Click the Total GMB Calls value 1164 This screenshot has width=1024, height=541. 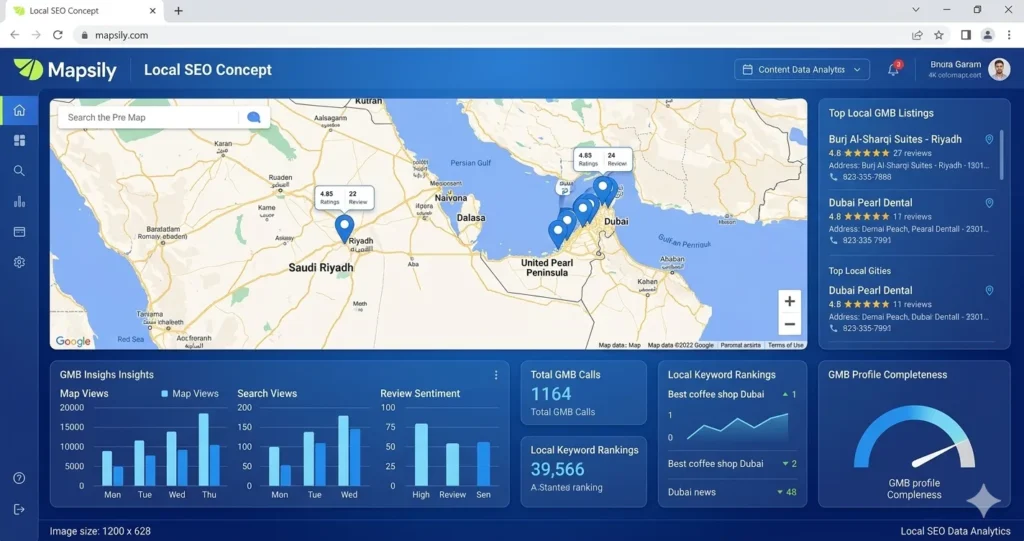pyautogui.click(x=551, y=394)
